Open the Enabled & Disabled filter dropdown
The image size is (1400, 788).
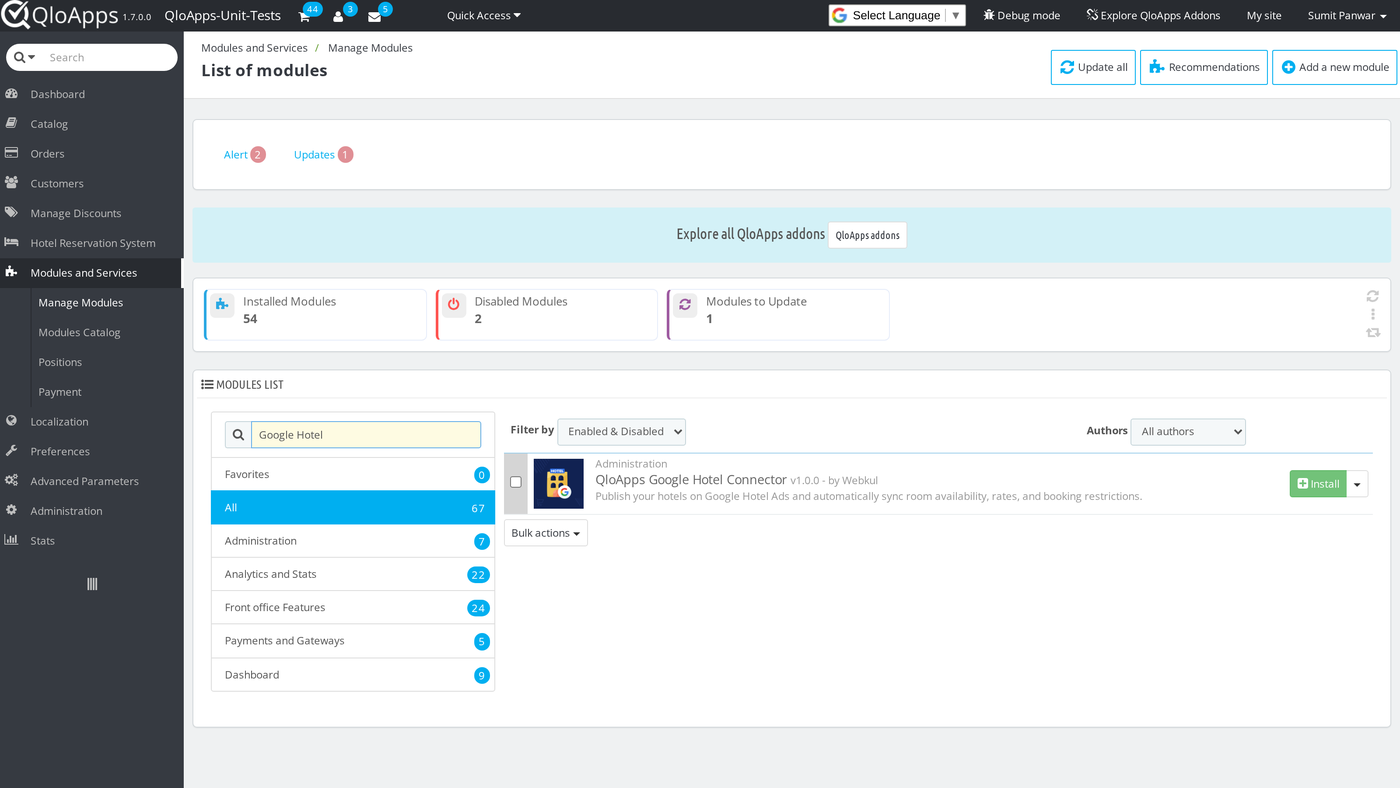pyautogui.click(x=621, y=431)
